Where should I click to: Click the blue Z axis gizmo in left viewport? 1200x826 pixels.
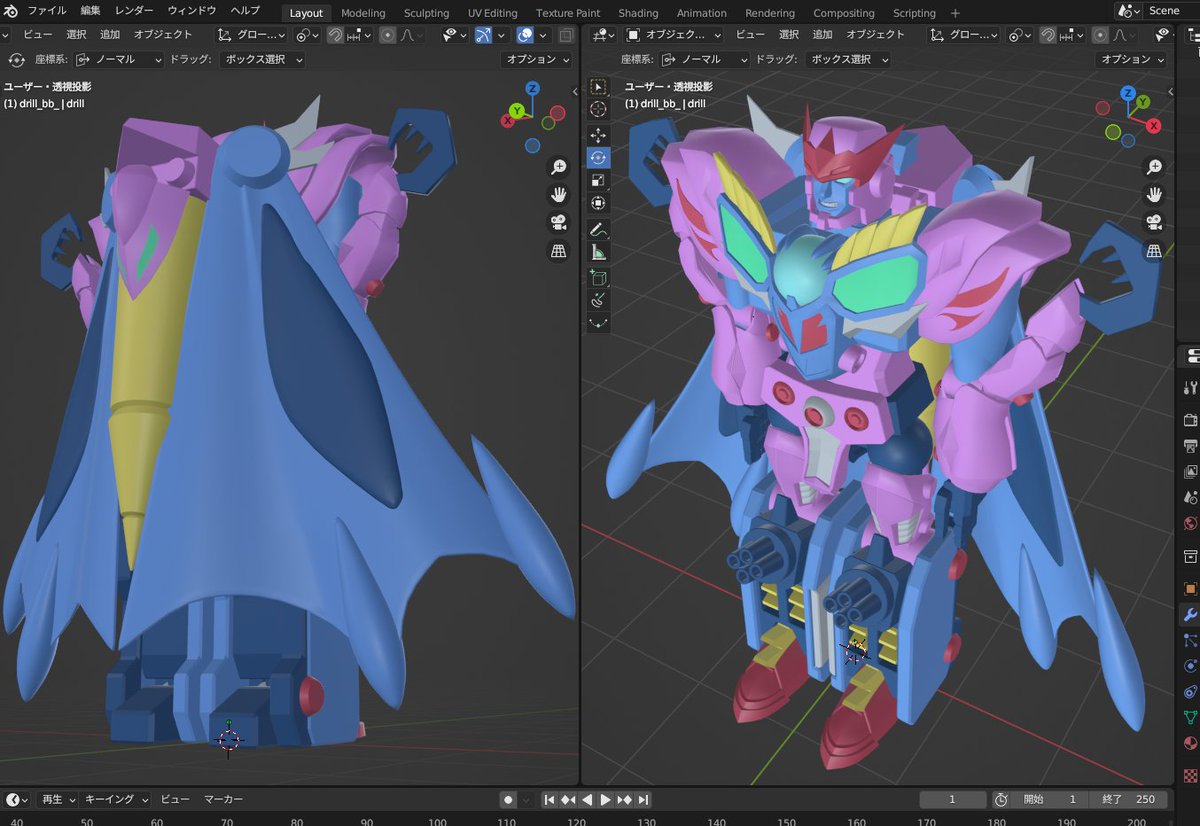click(x=533, y=88)
